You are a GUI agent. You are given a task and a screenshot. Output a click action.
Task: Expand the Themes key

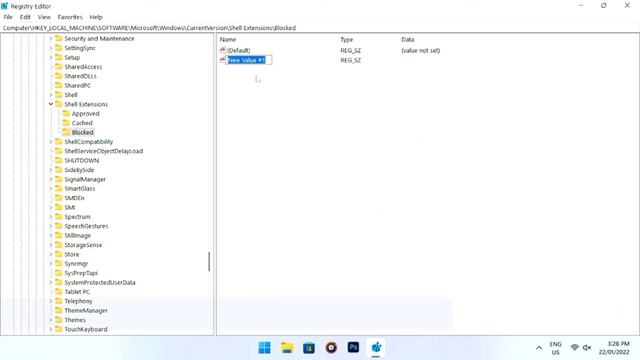51,320
